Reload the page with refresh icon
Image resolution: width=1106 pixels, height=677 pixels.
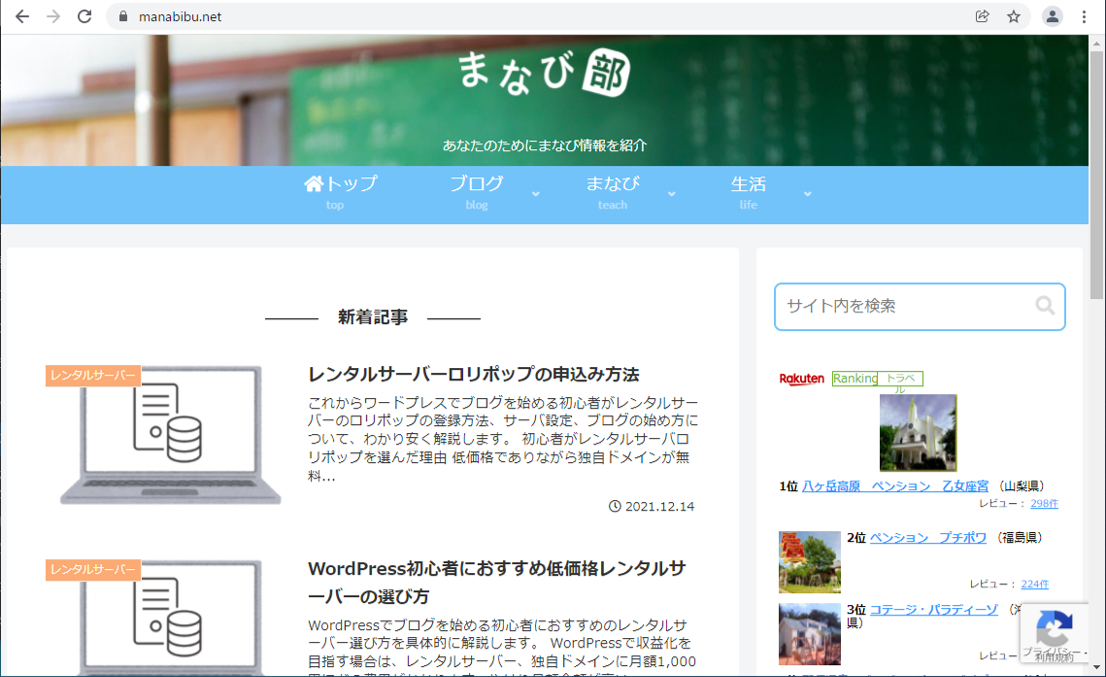pos(85,17)
